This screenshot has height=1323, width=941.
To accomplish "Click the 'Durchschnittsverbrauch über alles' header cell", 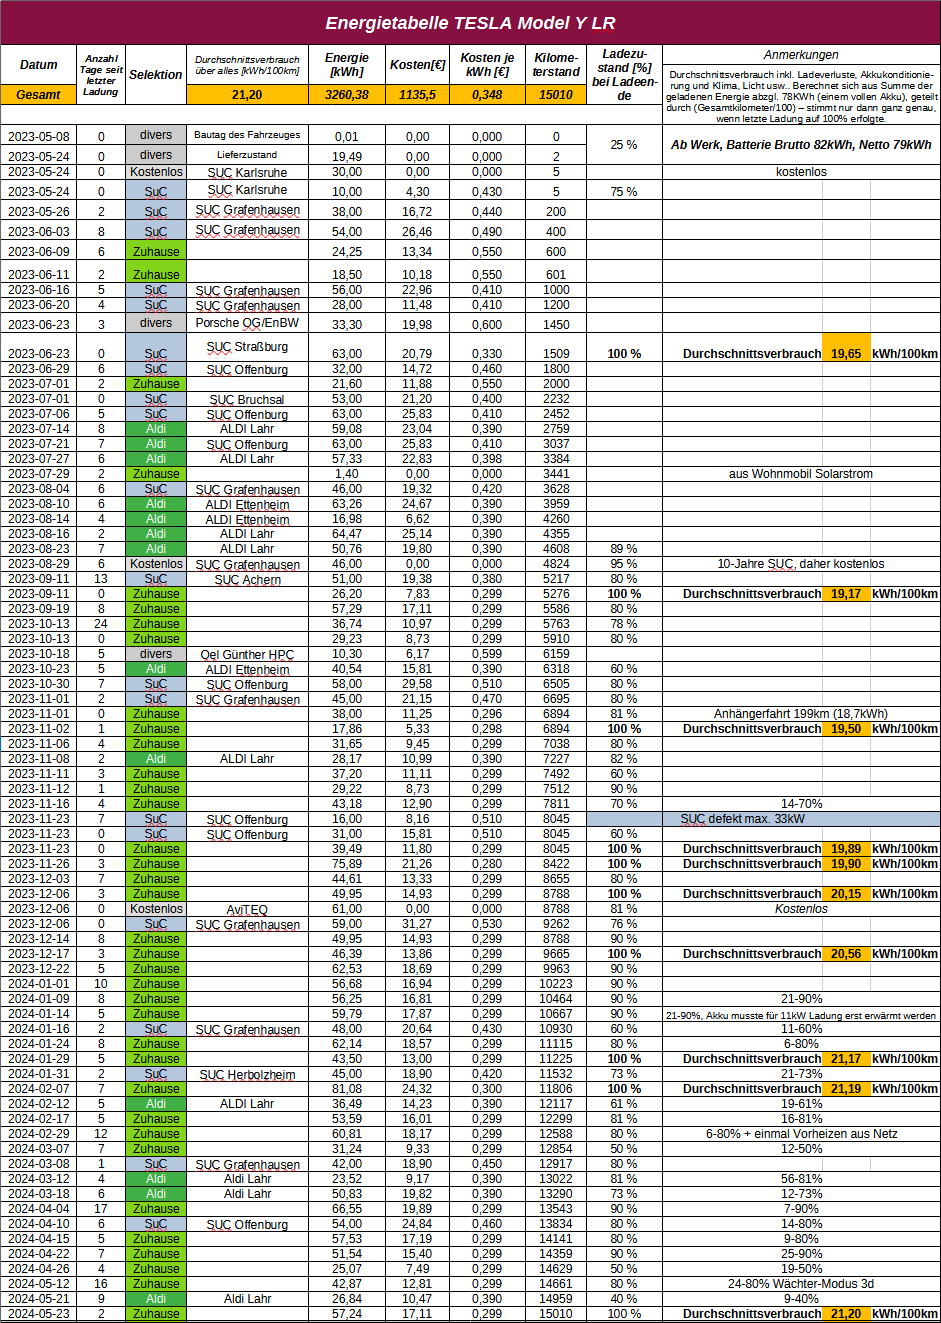I will (x=247, y=65).
